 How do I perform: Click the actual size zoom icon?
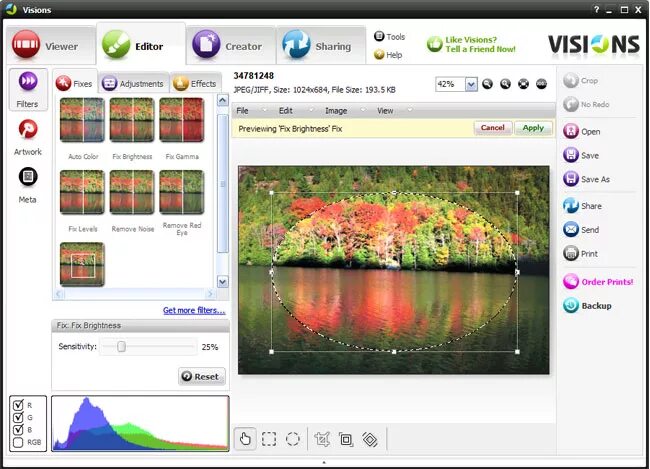[541, 84]
